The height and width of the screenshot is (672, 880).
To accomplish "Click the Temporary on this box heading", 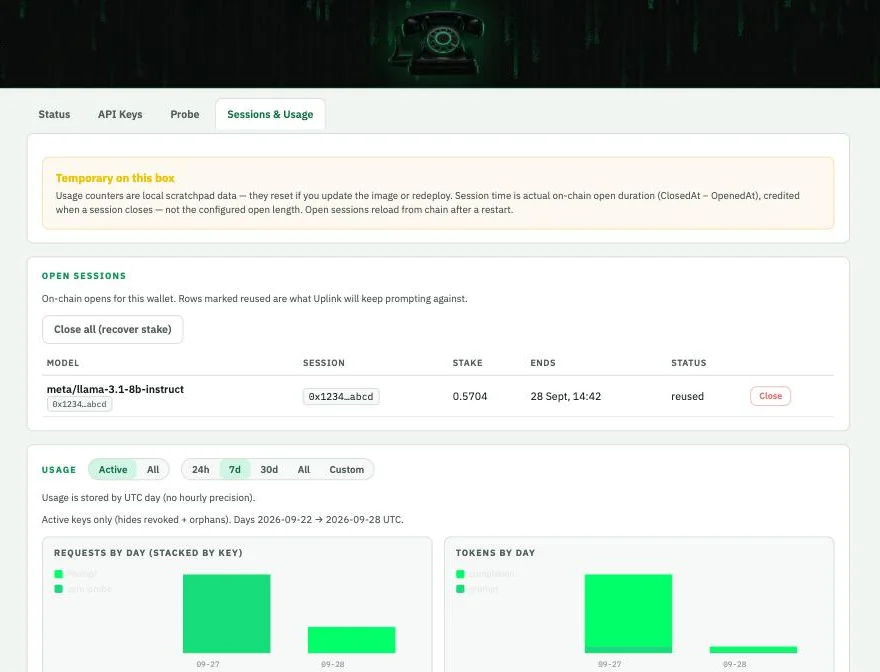I will [x=115, y=178].
